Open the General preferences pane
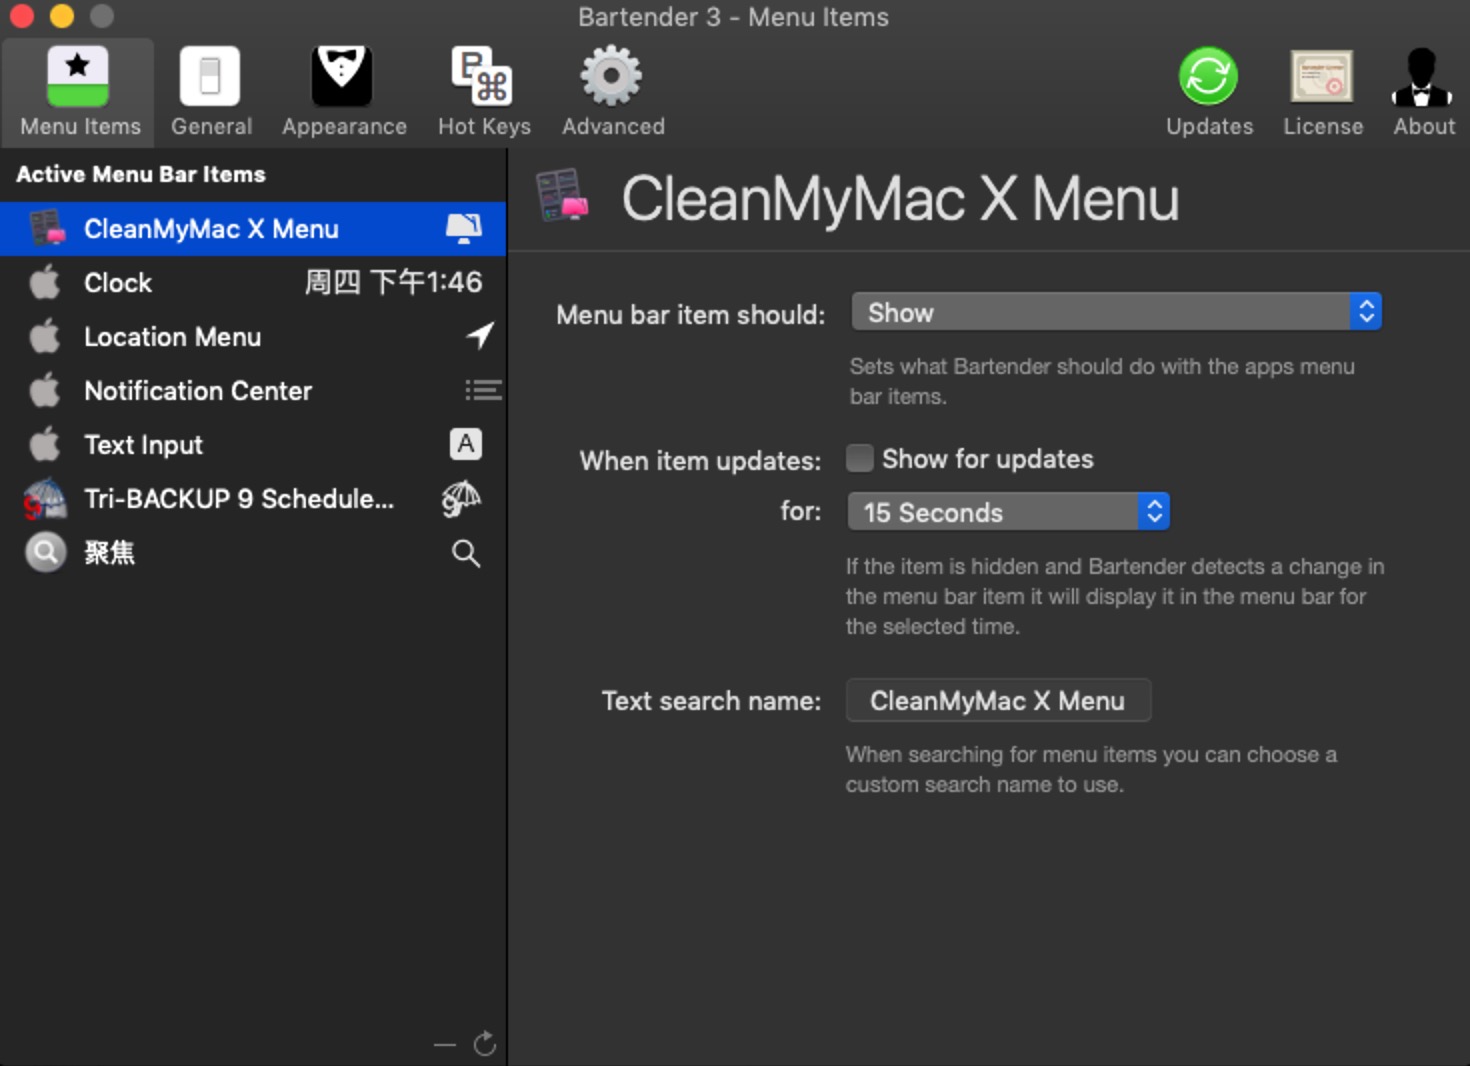The image size is (1470, 1066). [210, 92]
